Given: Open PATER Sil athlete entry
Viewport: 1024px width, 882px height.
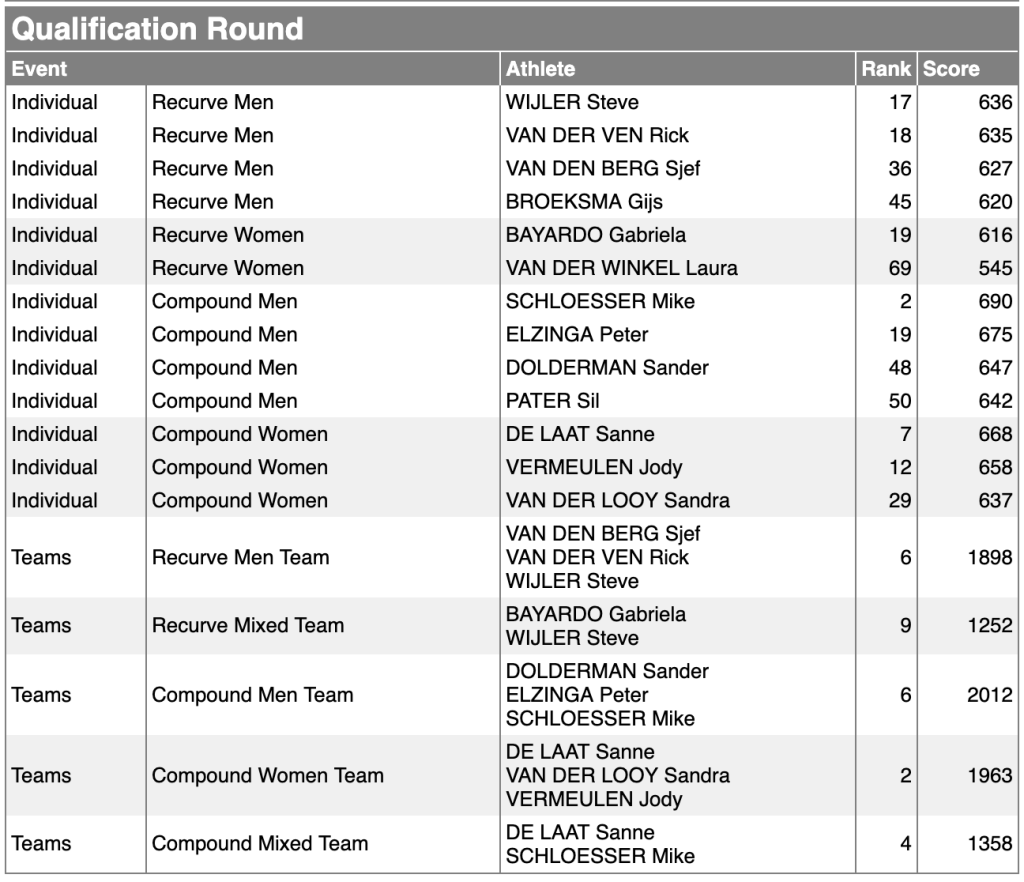Looking at the screenshot, I should point(552,401).
